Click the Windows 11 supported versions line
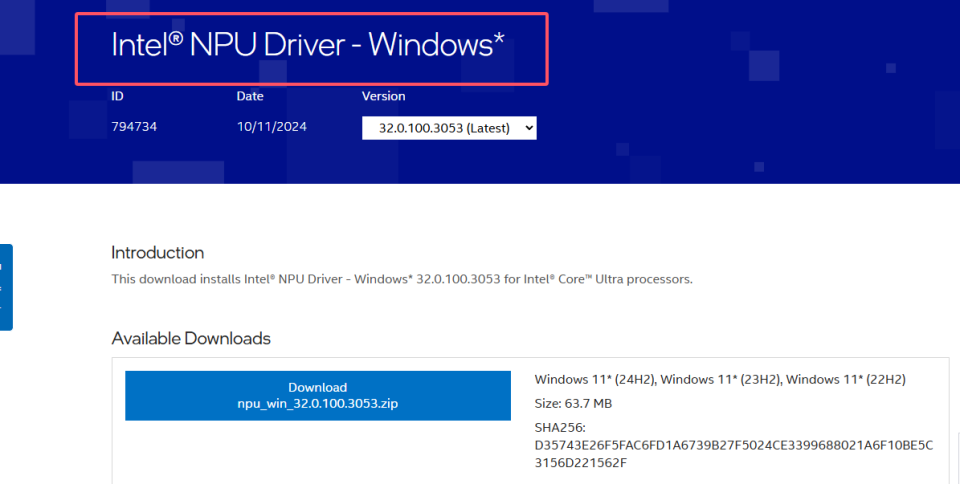Image resolution: width=960 pixels, height=484 pixels. 720,379
